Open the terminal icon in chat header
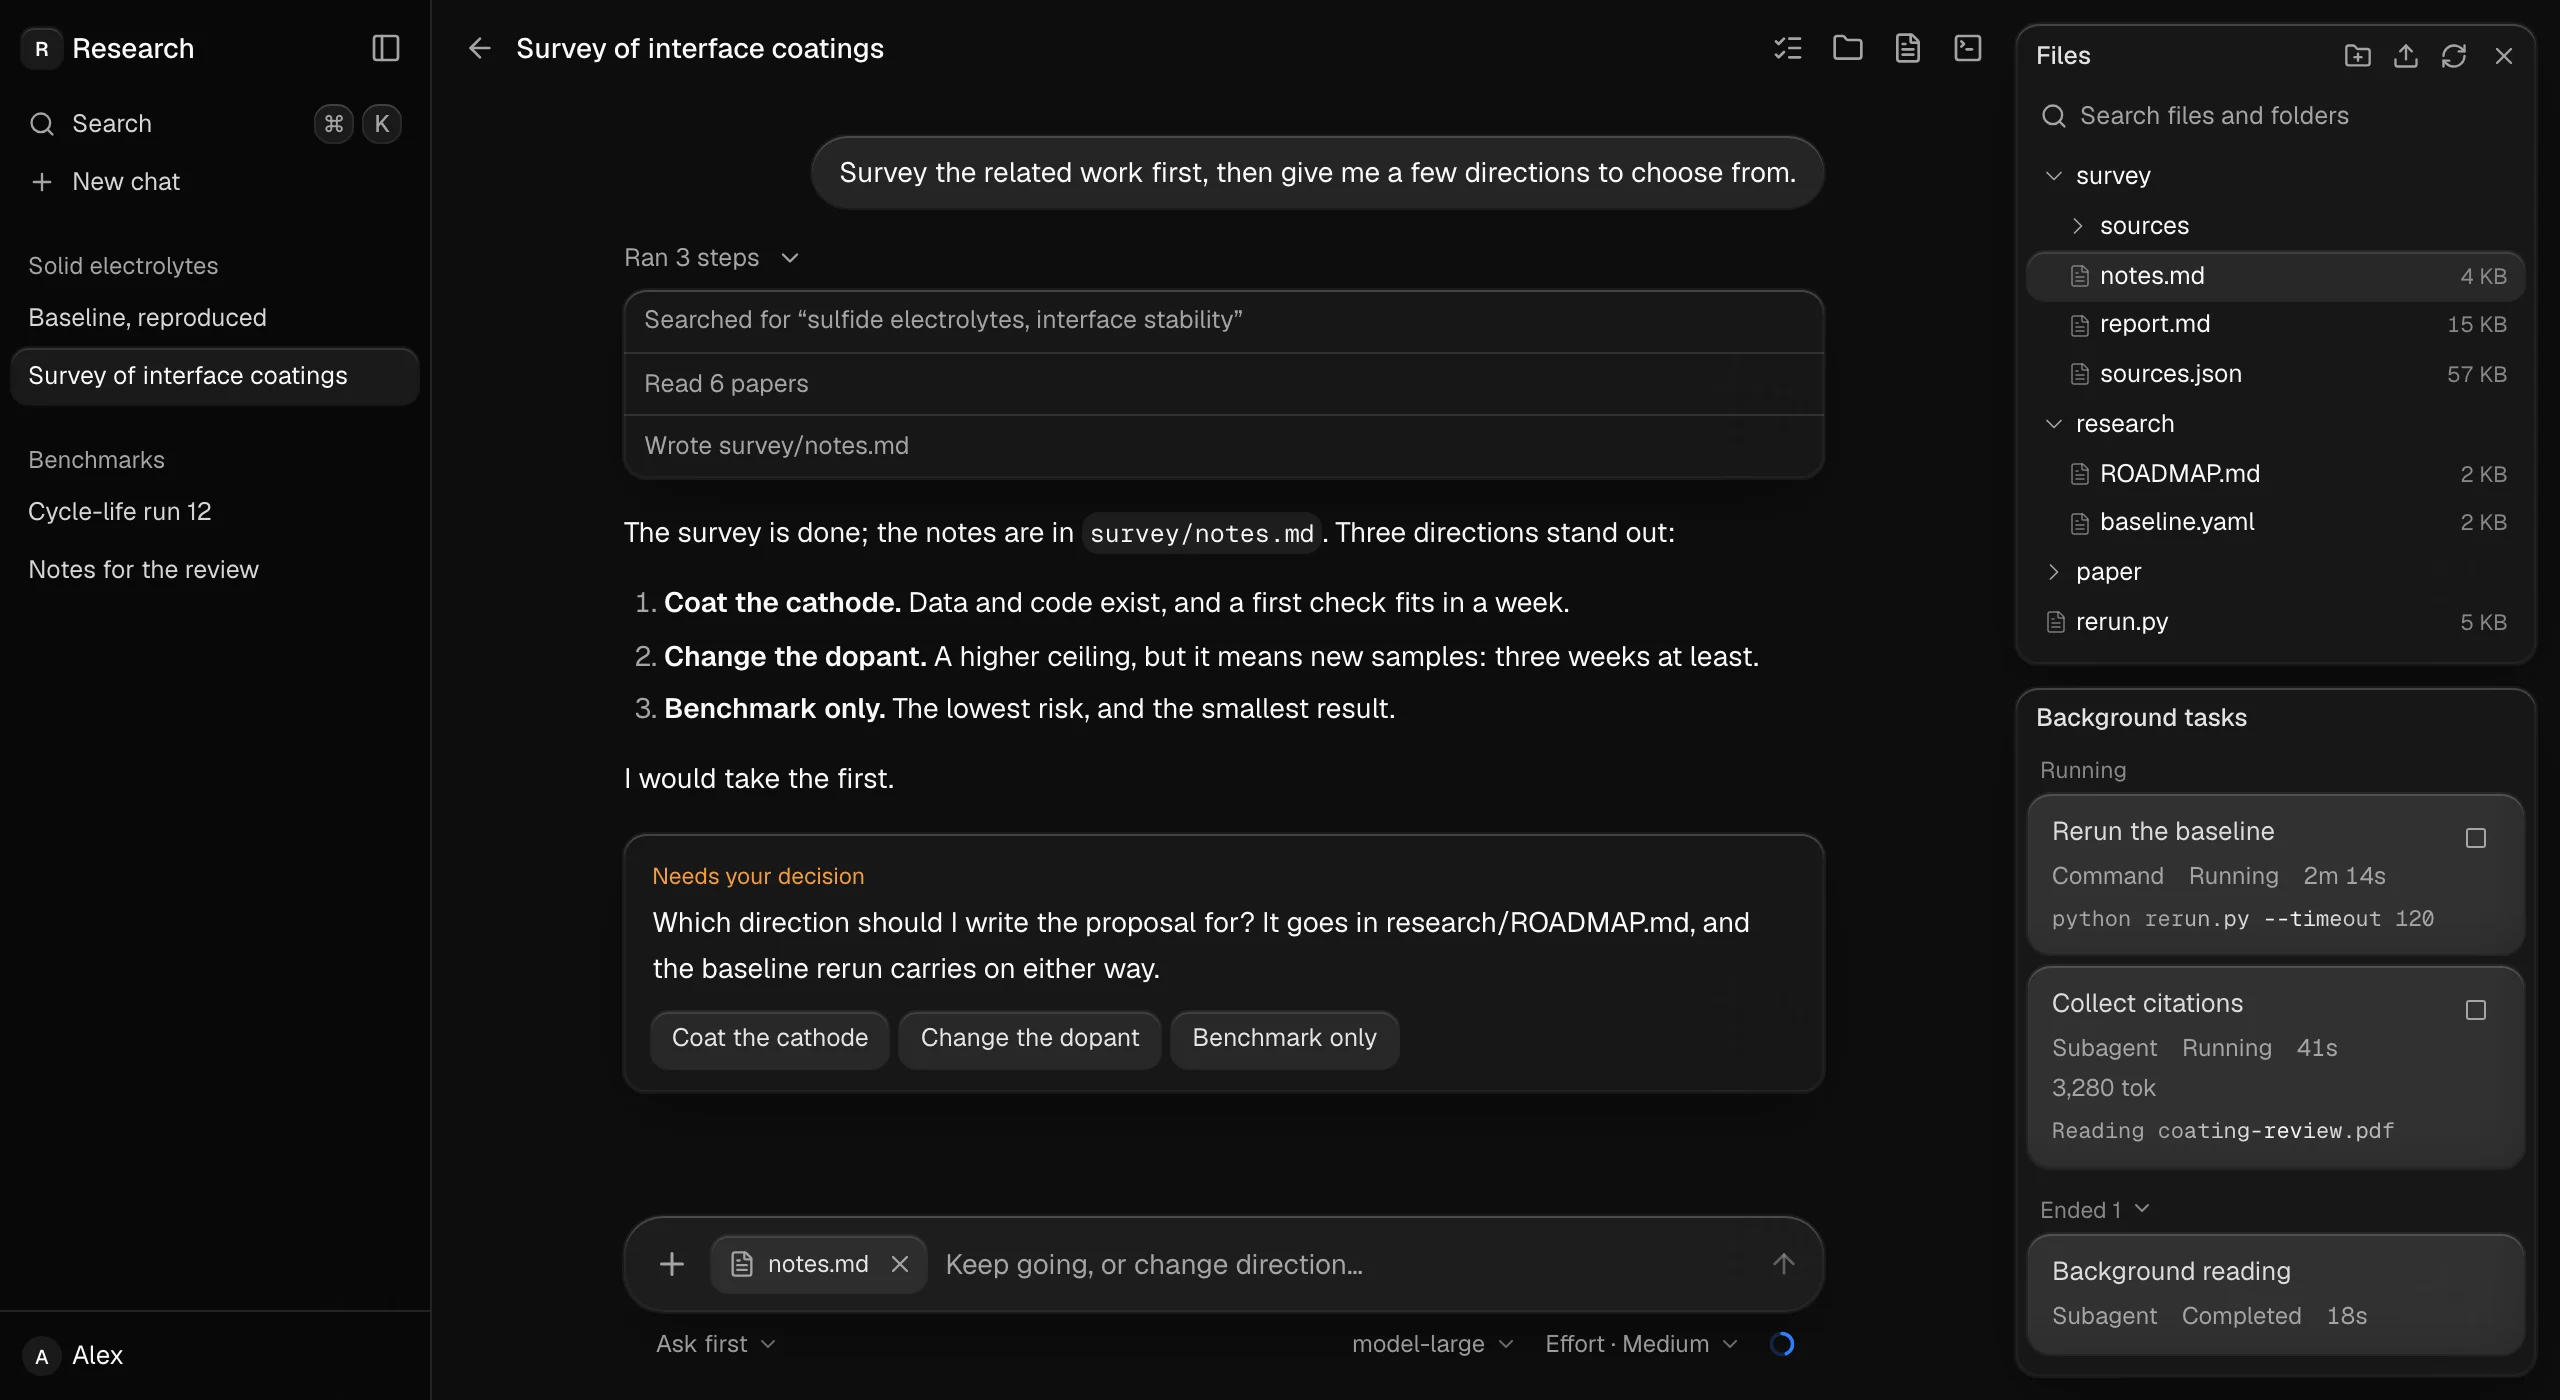2560x1400 pixels. coord(1968,48)
